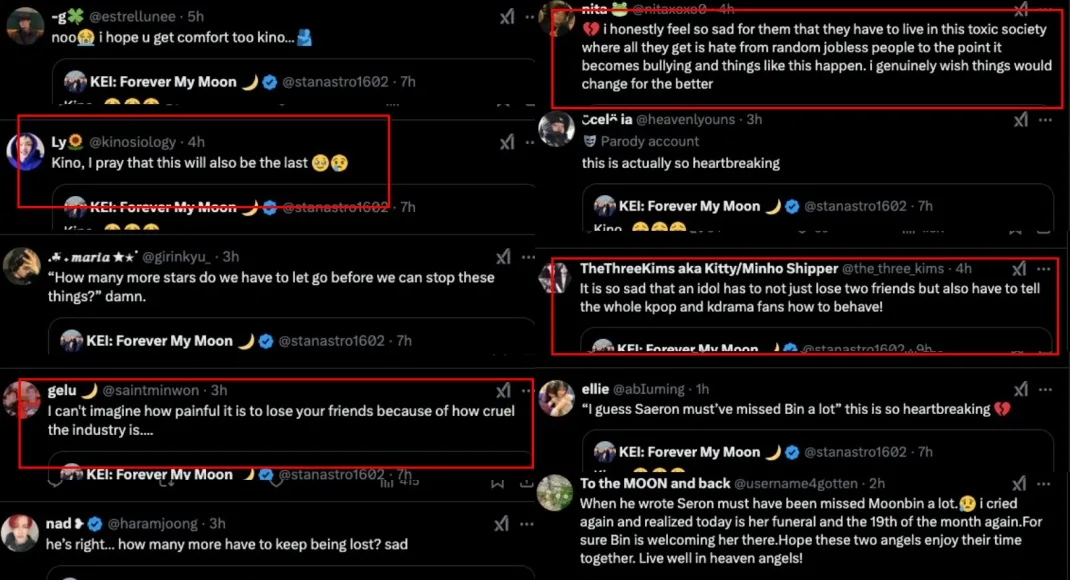This screenshot has height=580, width=1070.
Task: Click ellie's profile avatar
Action: coord(556,399)
